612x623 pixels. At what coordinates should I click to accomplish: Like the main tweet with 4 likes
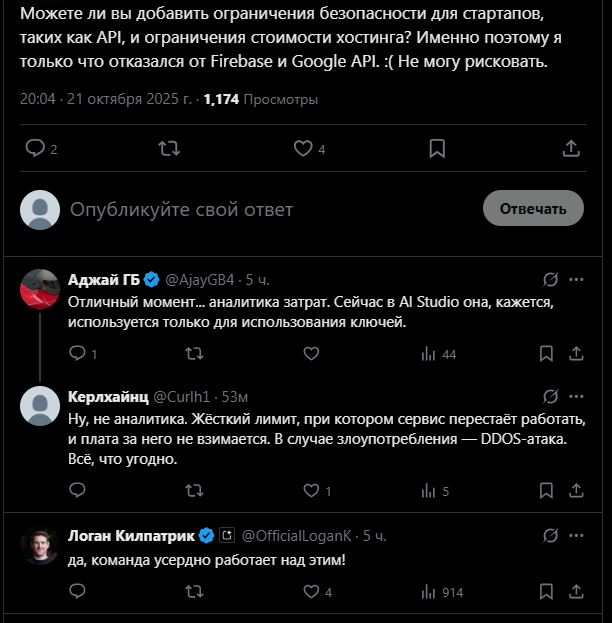coord(304,148)
